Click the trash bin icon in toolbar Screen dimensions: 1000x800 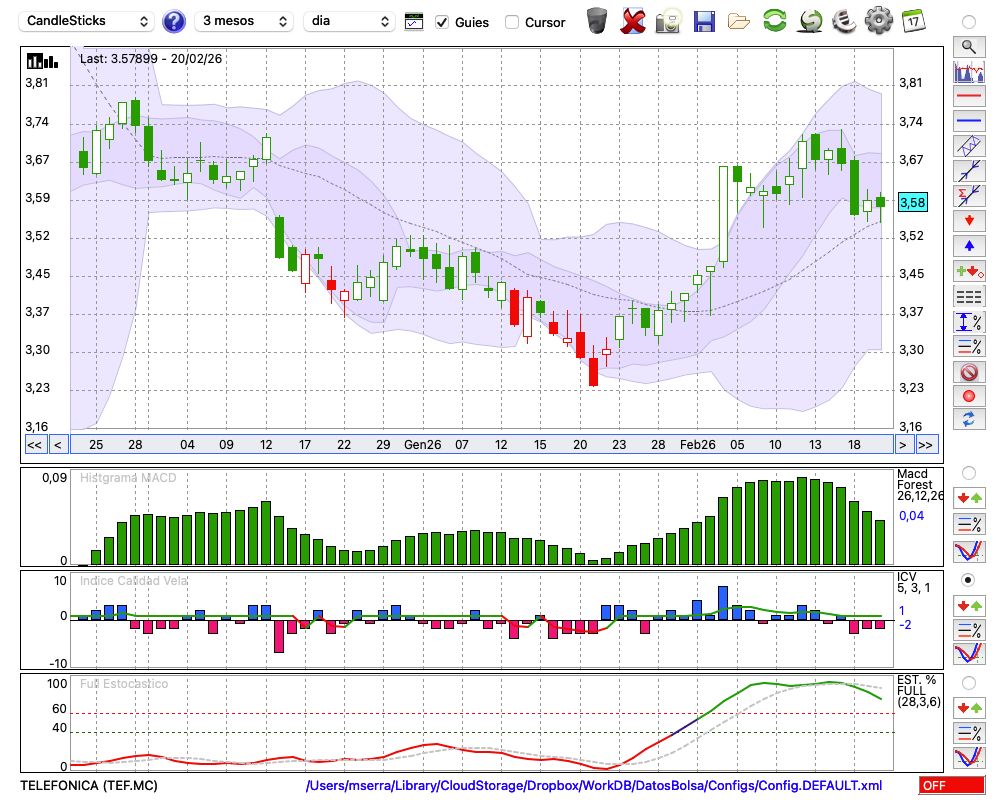point(596,20)
